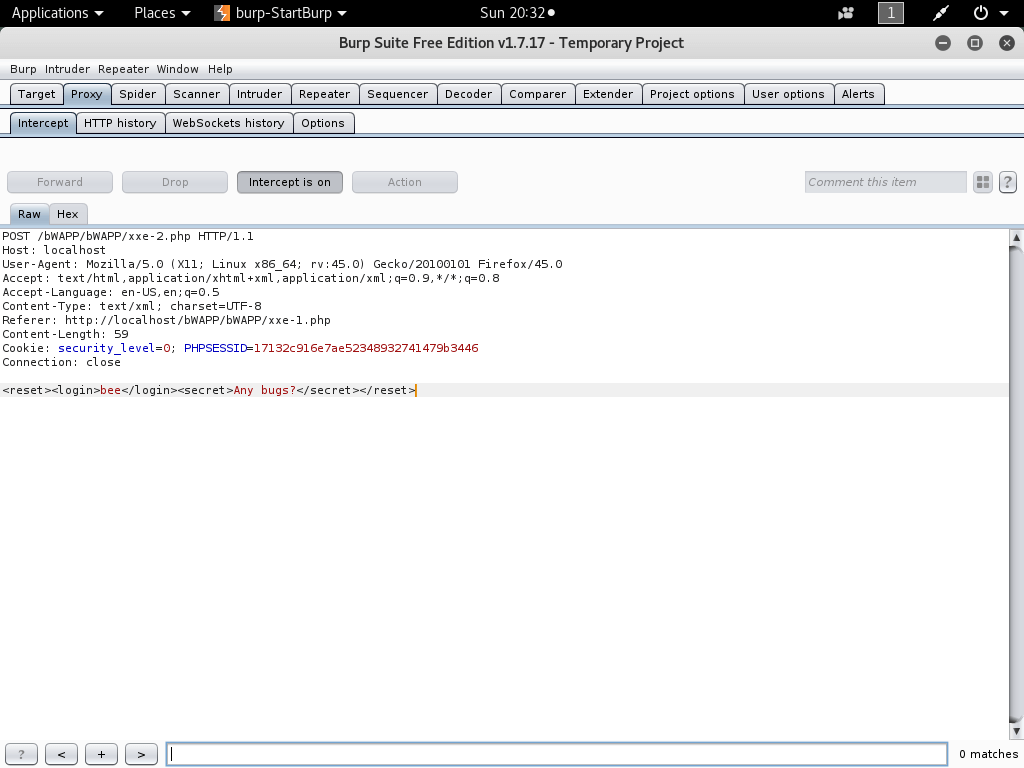Open the HTTP history tab

[x=120, y=123]
